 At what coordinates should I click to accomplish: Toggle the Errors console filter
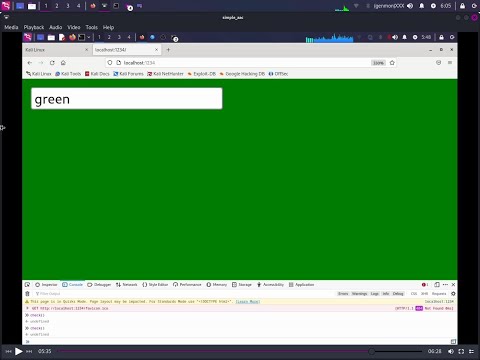pyautogui.click(x=343, y=294)
